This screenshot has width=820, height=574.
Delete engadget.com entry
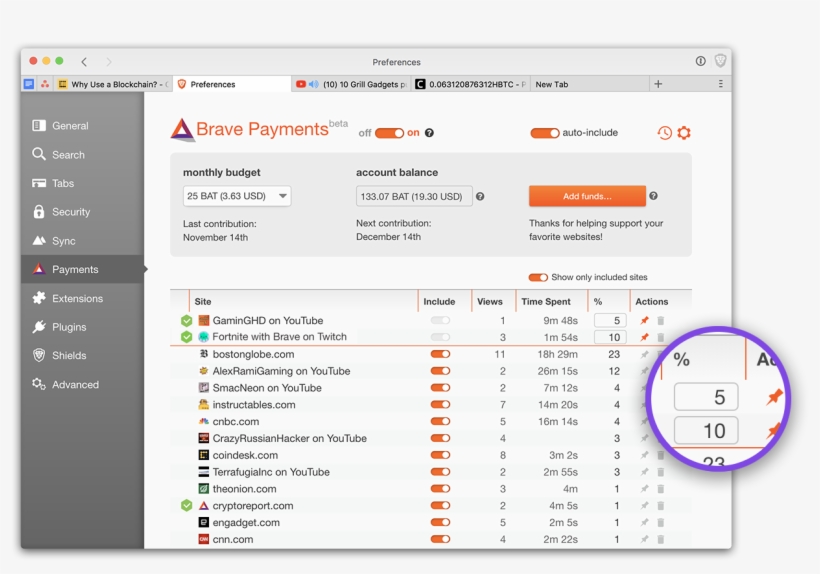pyautogui.click(x=660, y=522)
